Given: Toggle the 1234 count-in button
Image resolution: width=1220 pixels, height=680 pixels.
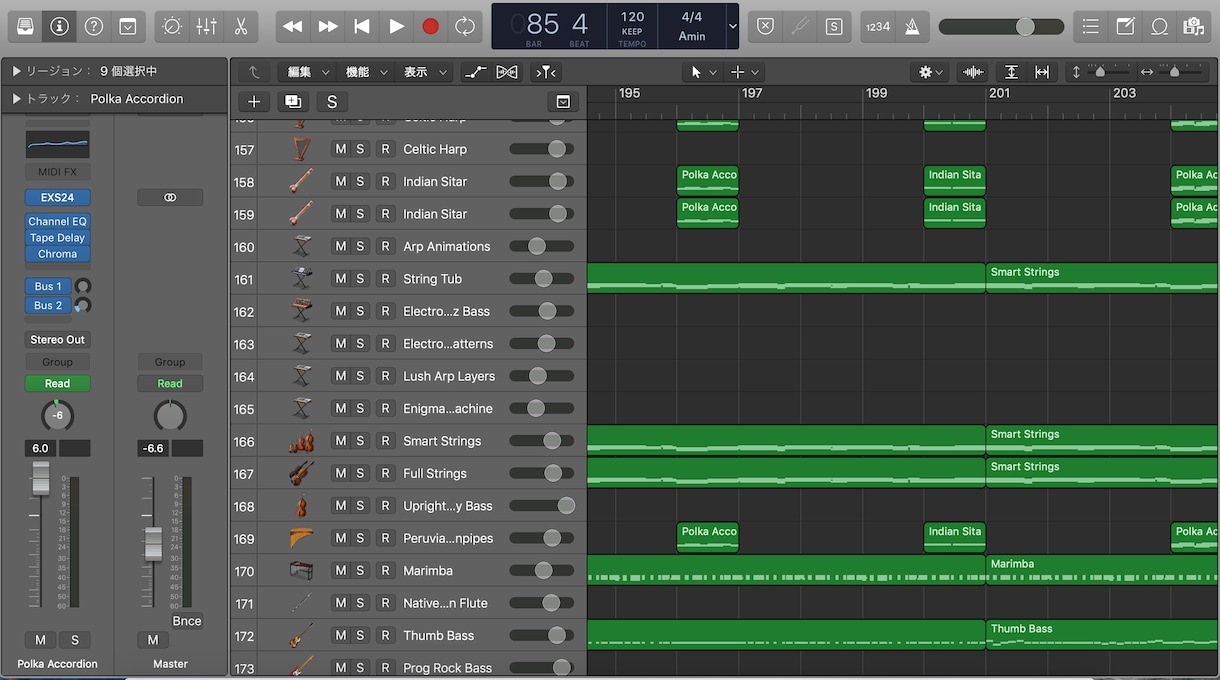Looking at the screenshot, I should pyautogui.click(x=878, y=27).
